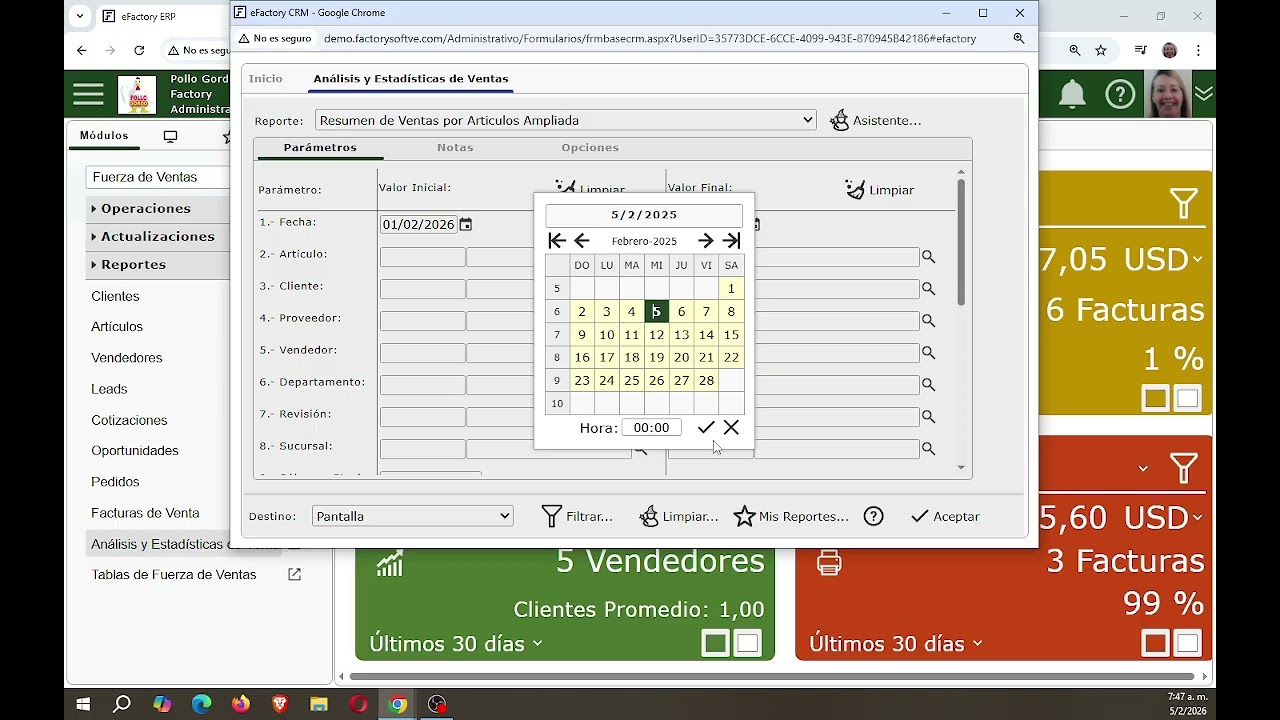Open help question mark in report footer
Image resolution: width=1280 pixels, height=720 pixels.
pos(874,516)
